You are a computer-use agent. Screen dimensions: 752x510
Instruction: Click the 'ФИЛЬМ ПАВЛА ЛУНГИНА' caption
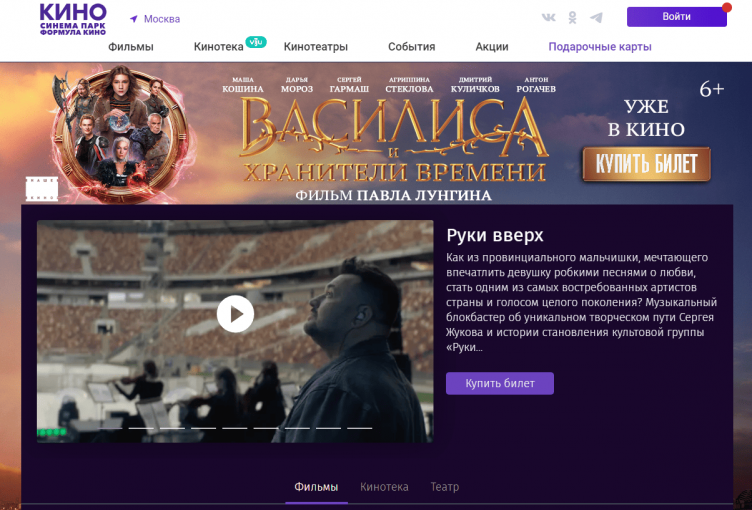pyautogui.click(x=393, y=195)
